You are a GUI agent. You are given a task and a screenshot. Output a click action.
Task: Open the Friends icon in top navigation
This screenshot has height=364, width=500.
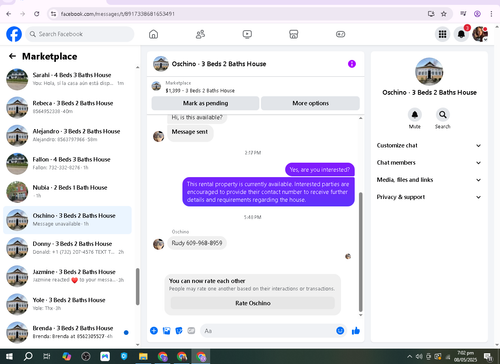pyautogui.click(x=200, y=34)
